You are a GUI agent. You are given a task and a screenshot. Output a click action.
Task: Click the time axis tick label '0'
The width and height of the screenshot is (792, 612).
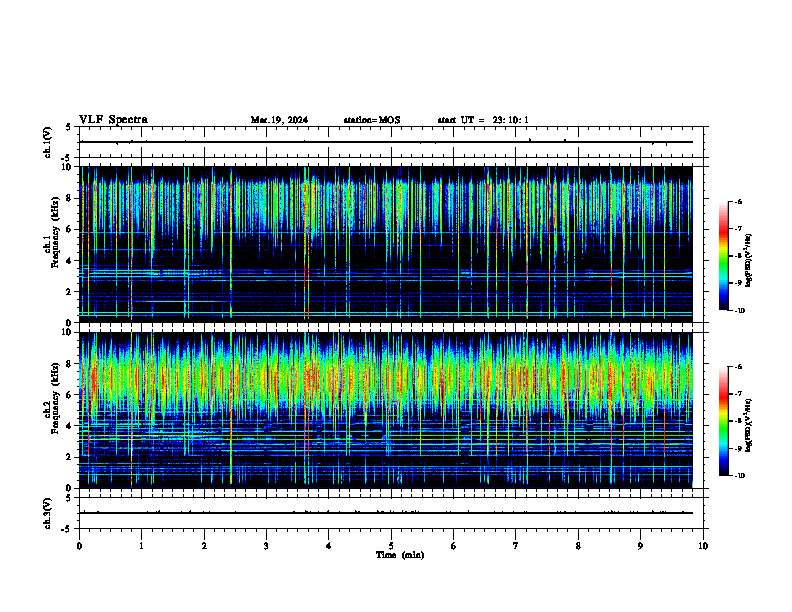pyautogui.click(x=79, y=546)
